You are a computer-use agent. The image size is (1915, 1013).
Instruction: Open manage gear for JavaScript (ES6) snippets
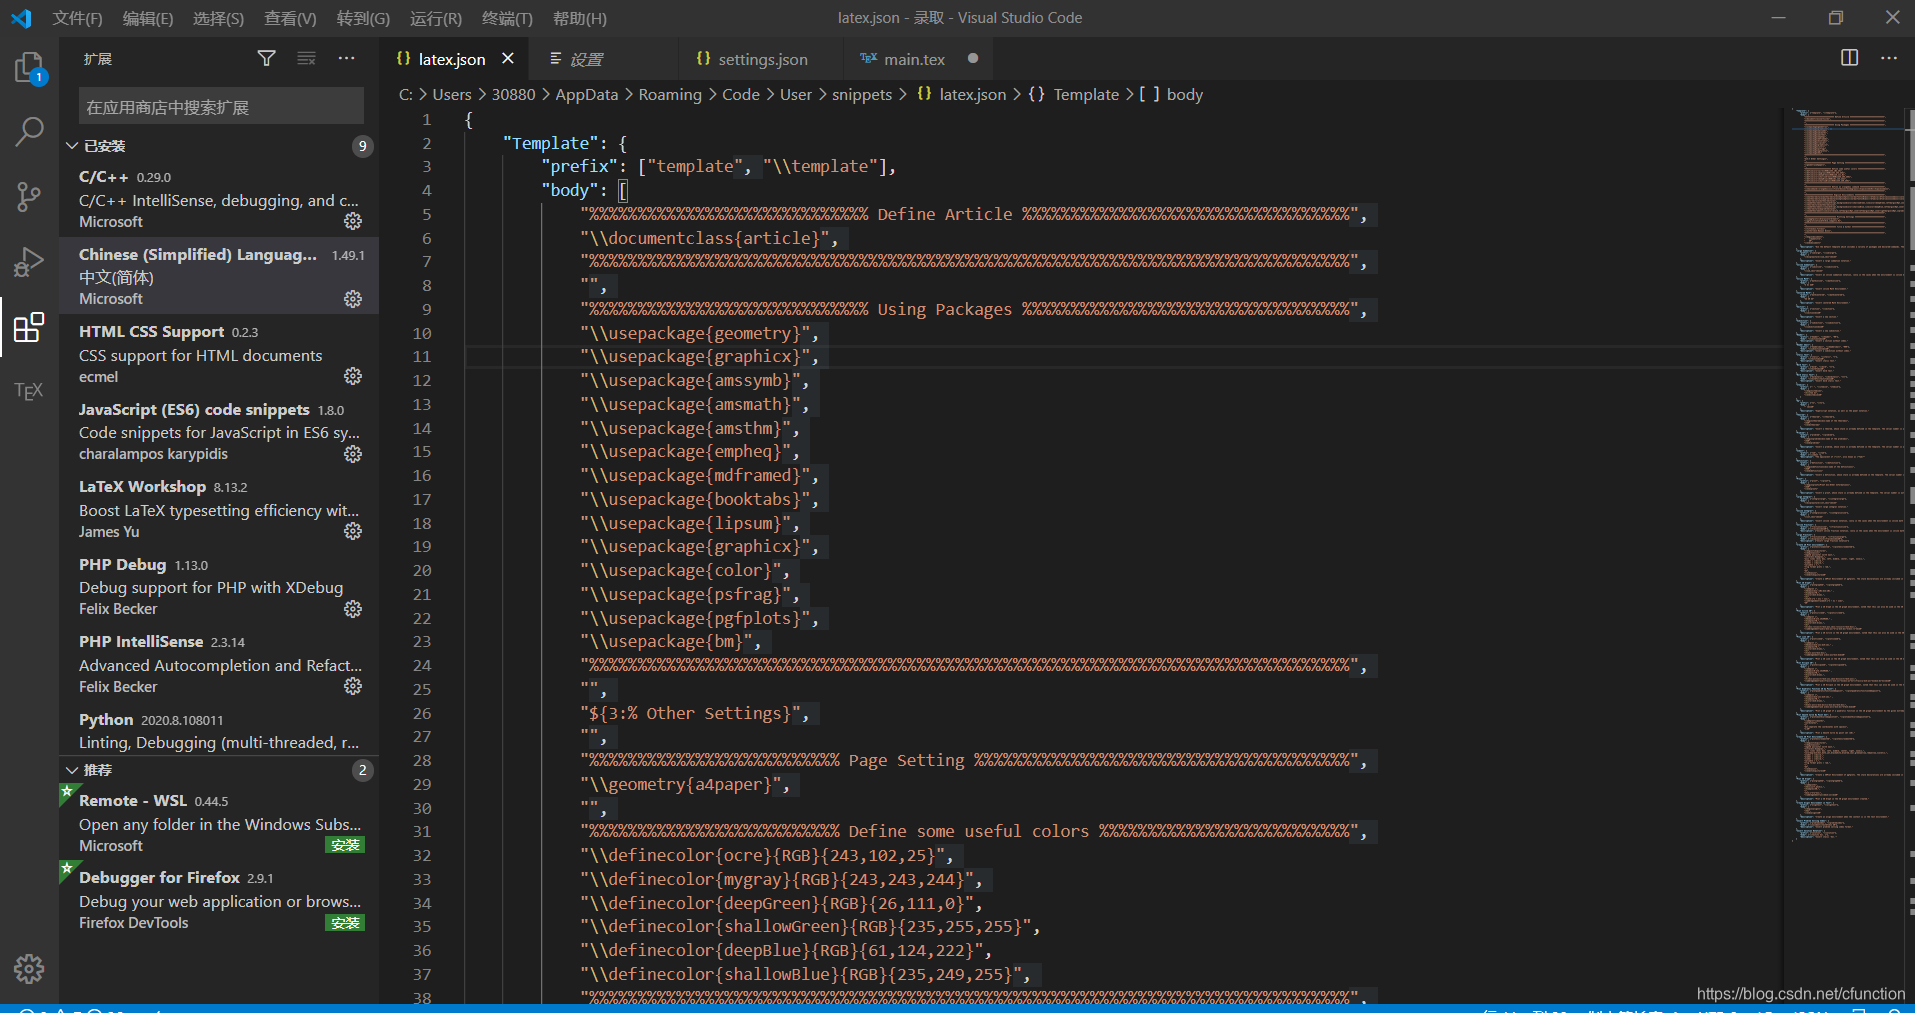click(353, 454)
